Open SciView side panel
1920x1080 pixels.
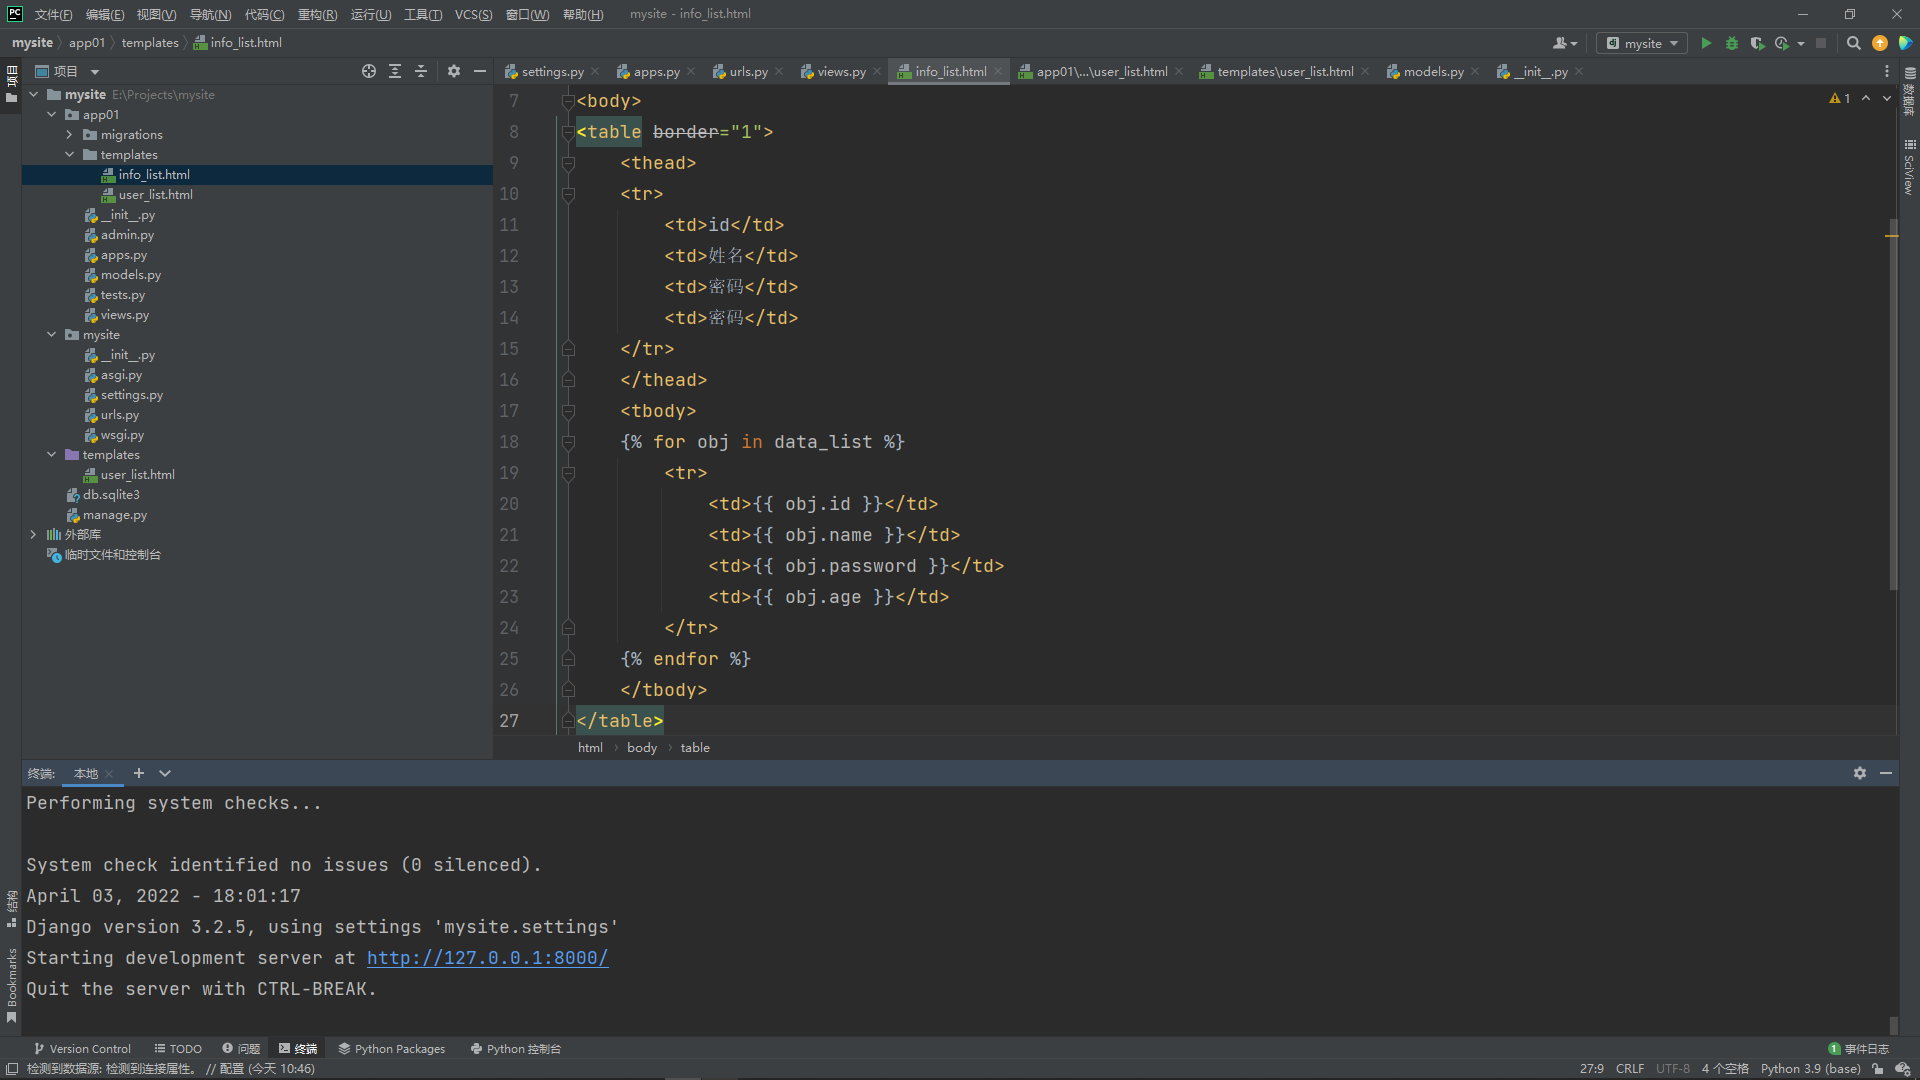coord(1909,167)
